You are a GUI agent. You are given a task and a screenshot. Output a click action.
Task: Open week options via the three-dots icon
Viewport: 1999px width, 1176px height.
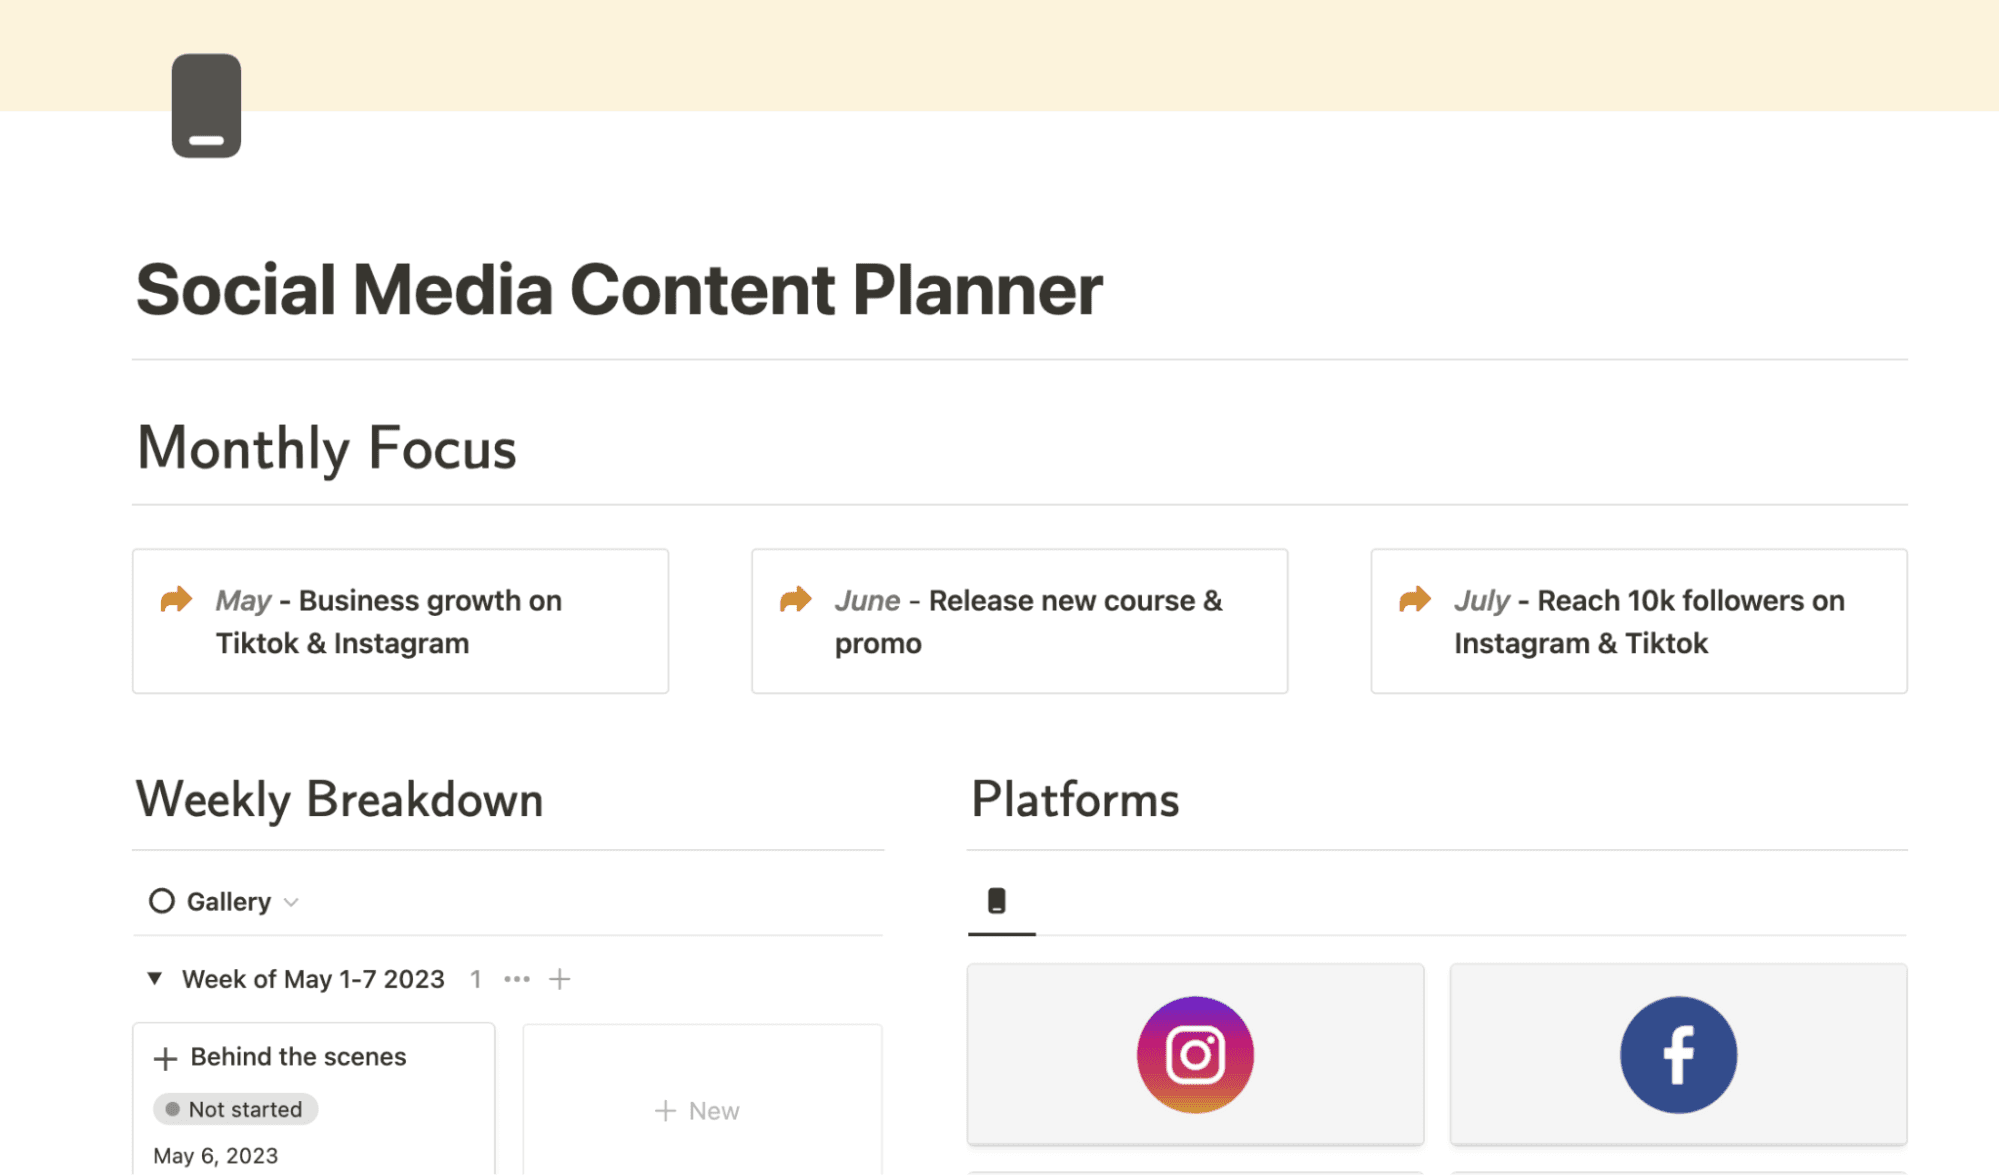(x=516, y=978)
